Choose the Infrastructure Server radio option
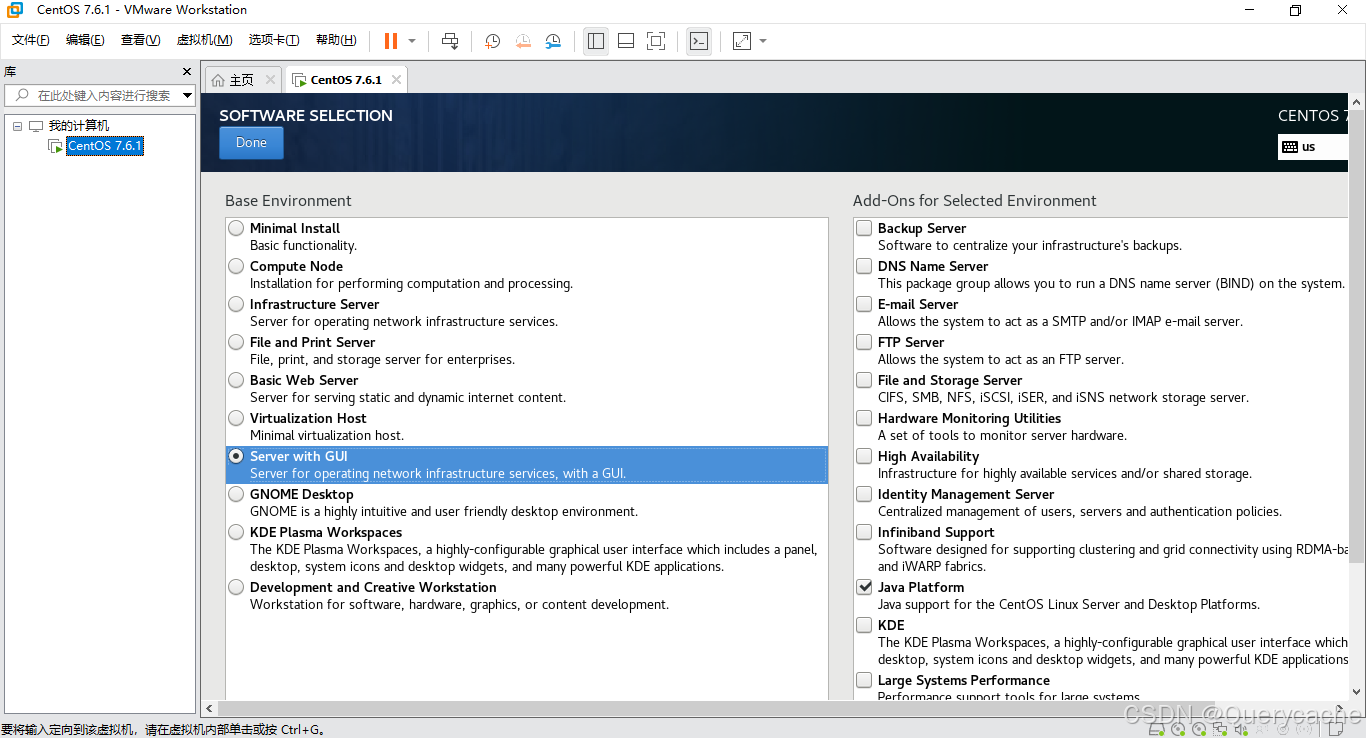The height and width of the screenshot is (738, 1366). coord(236,304)
